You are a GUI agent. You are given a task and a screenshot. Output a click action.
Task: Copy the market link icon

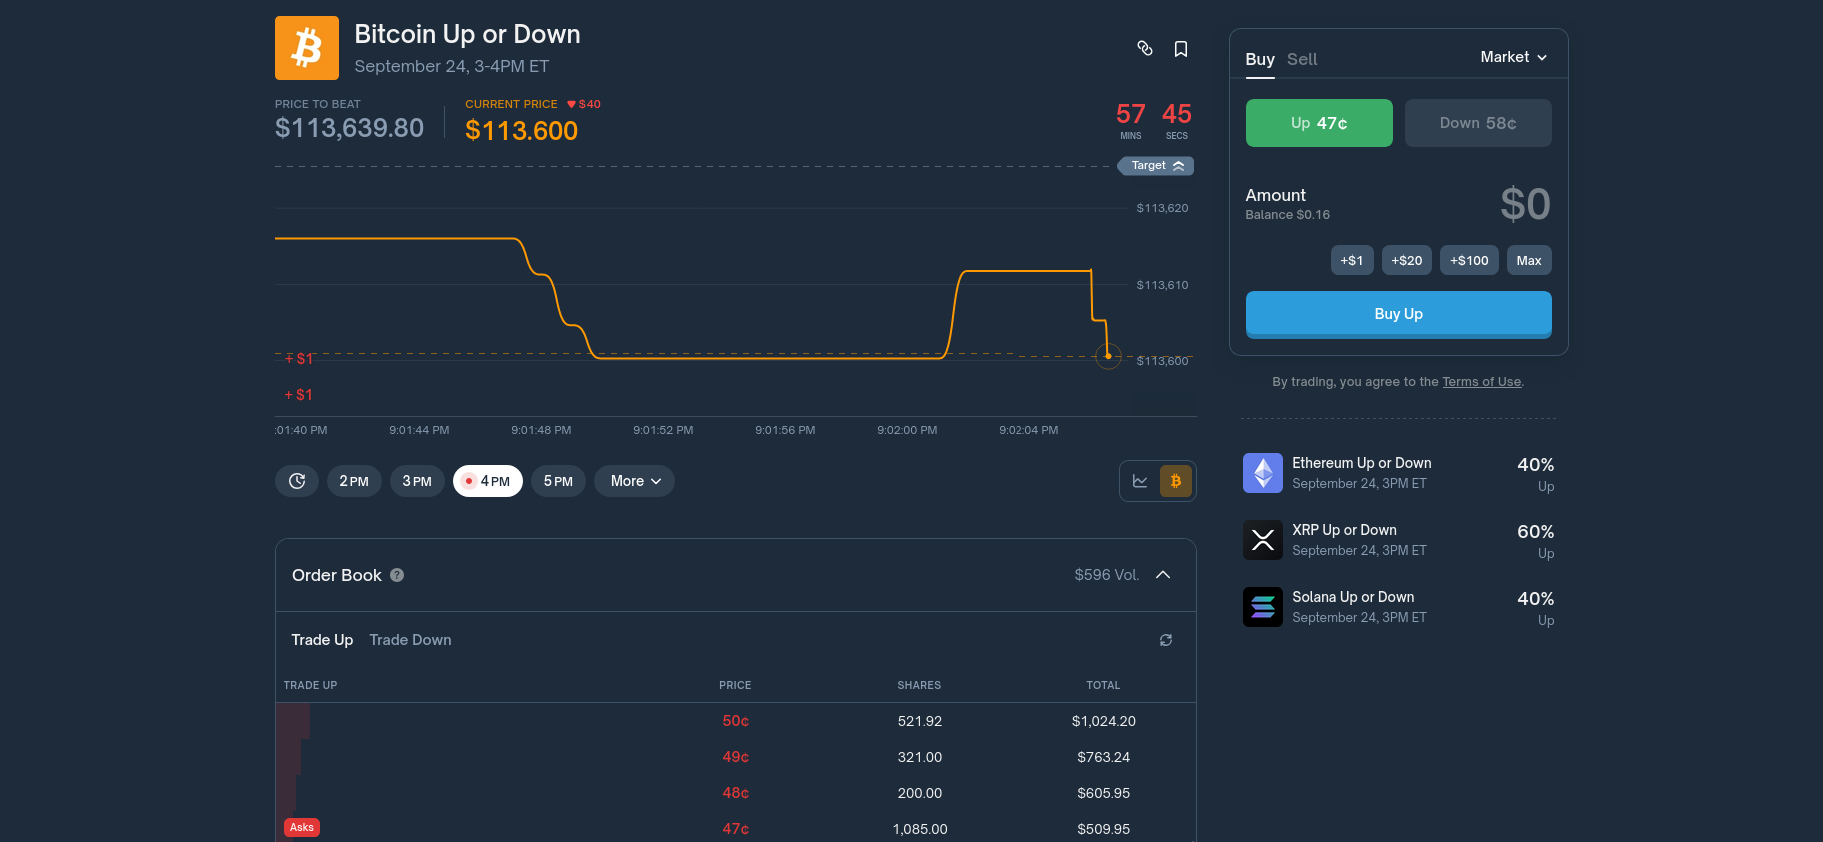click(x=1145, y=48)
